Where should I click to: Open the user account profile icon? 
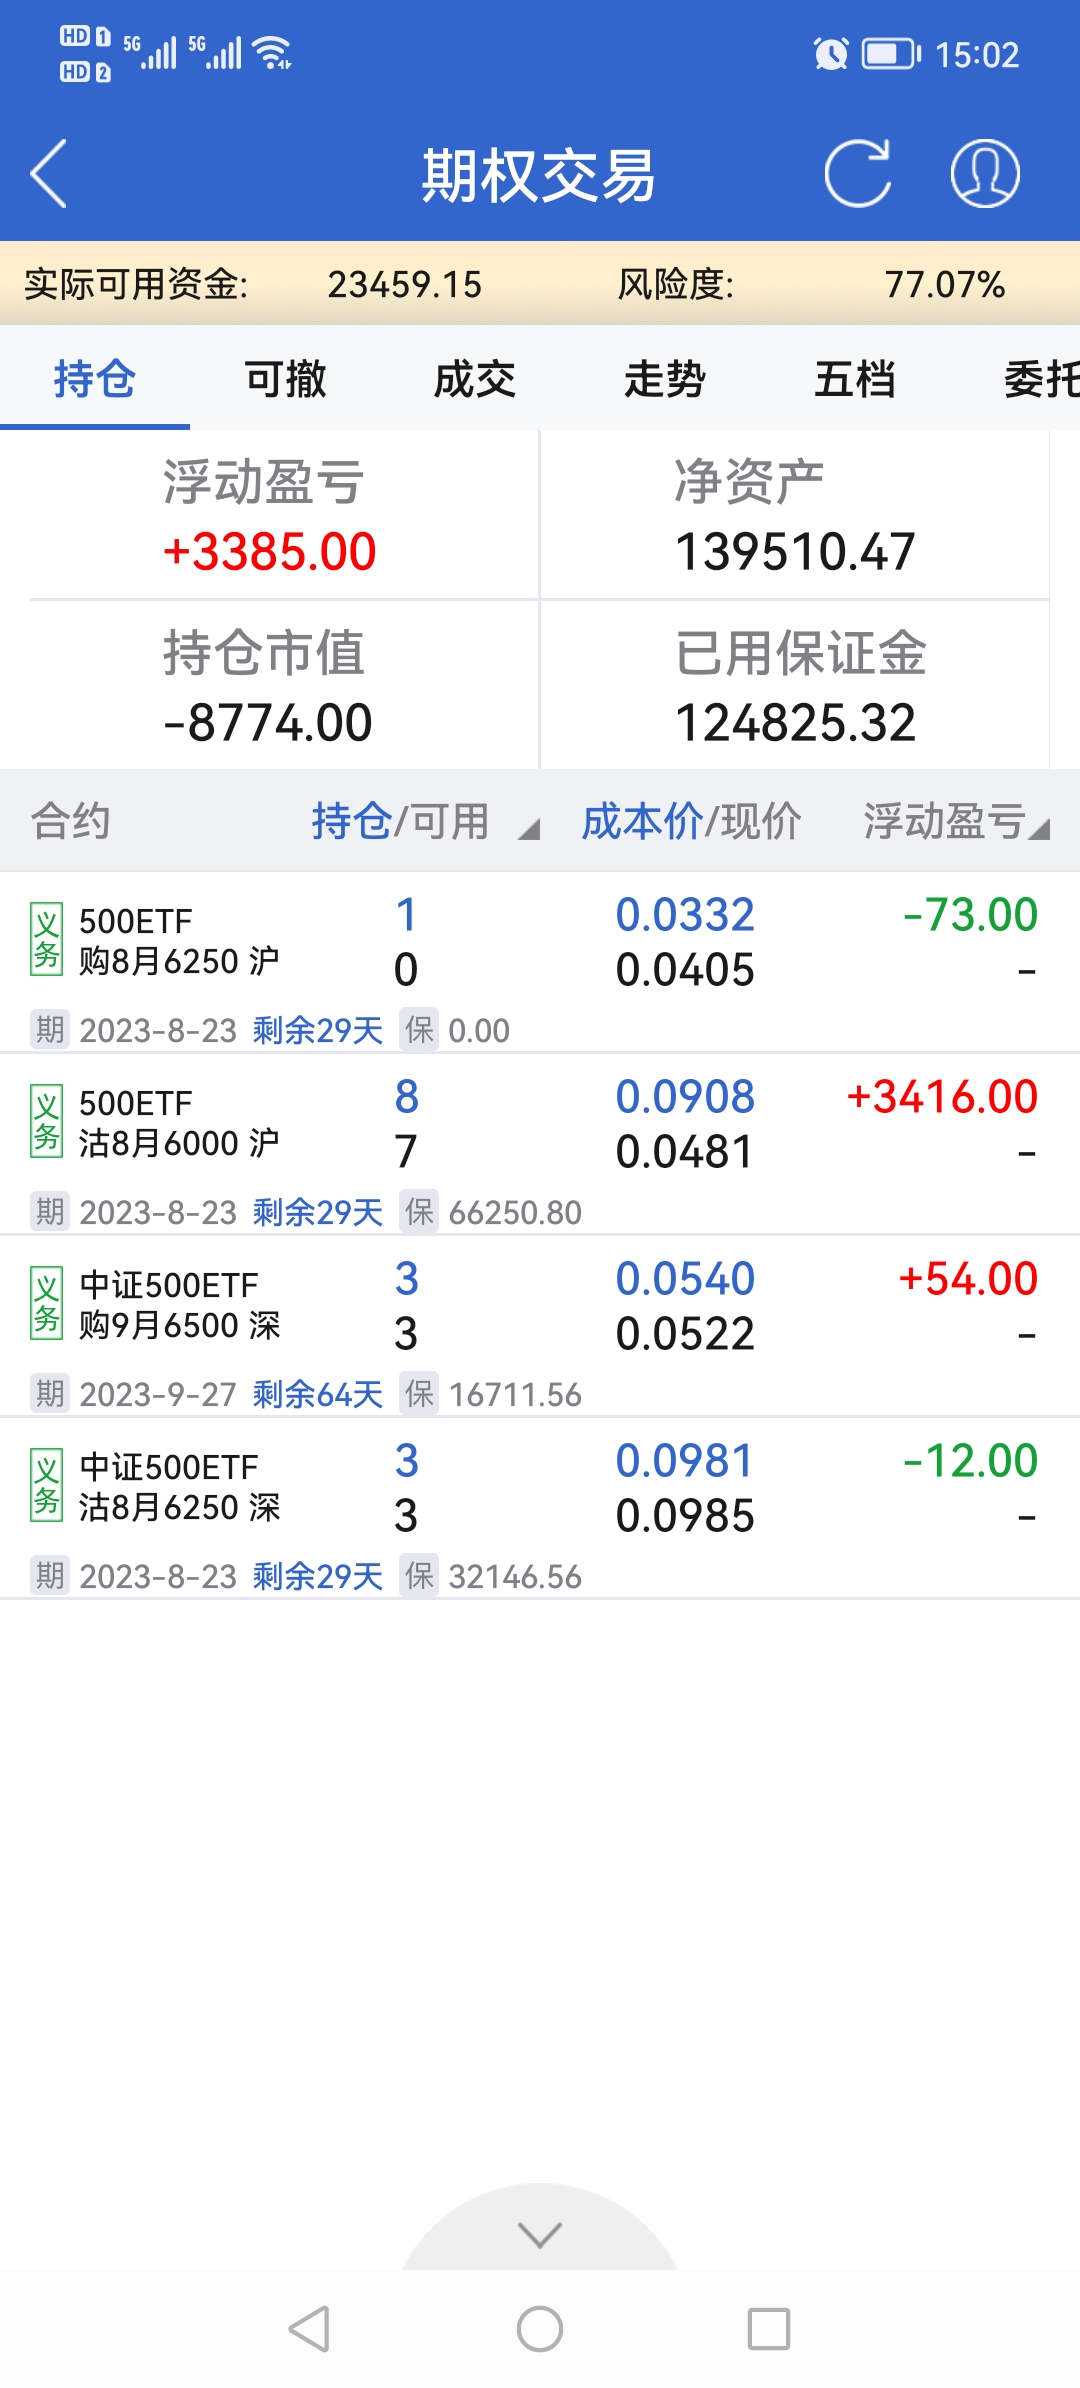984,174
